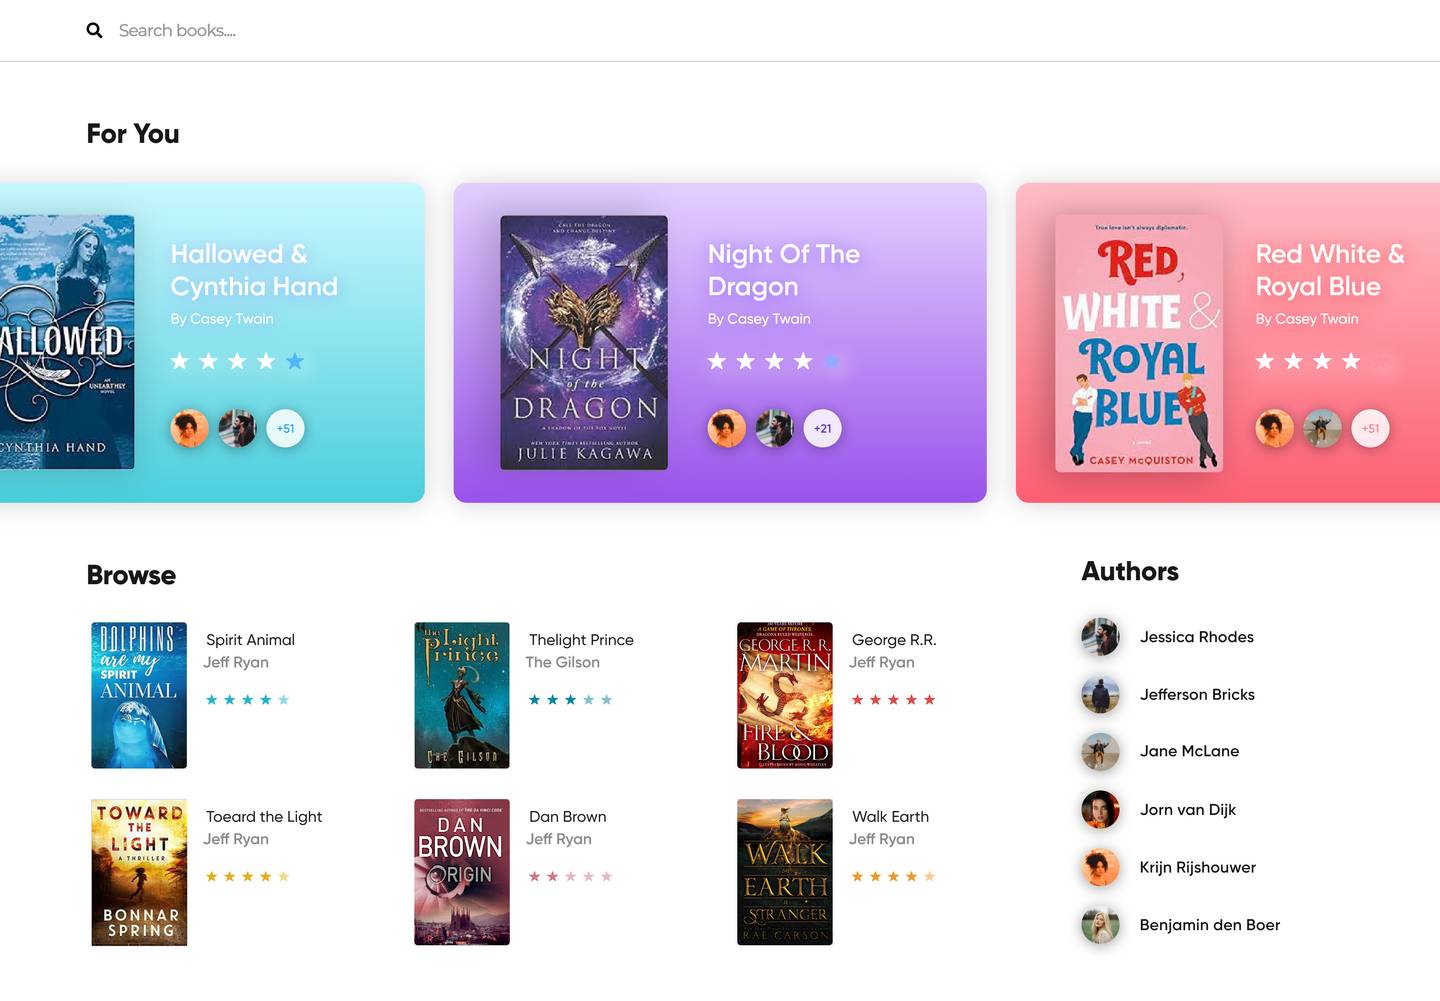Click second star under Dan Brown
The height and width of the screenshot is (1001, 1440).
click(552, 877)
